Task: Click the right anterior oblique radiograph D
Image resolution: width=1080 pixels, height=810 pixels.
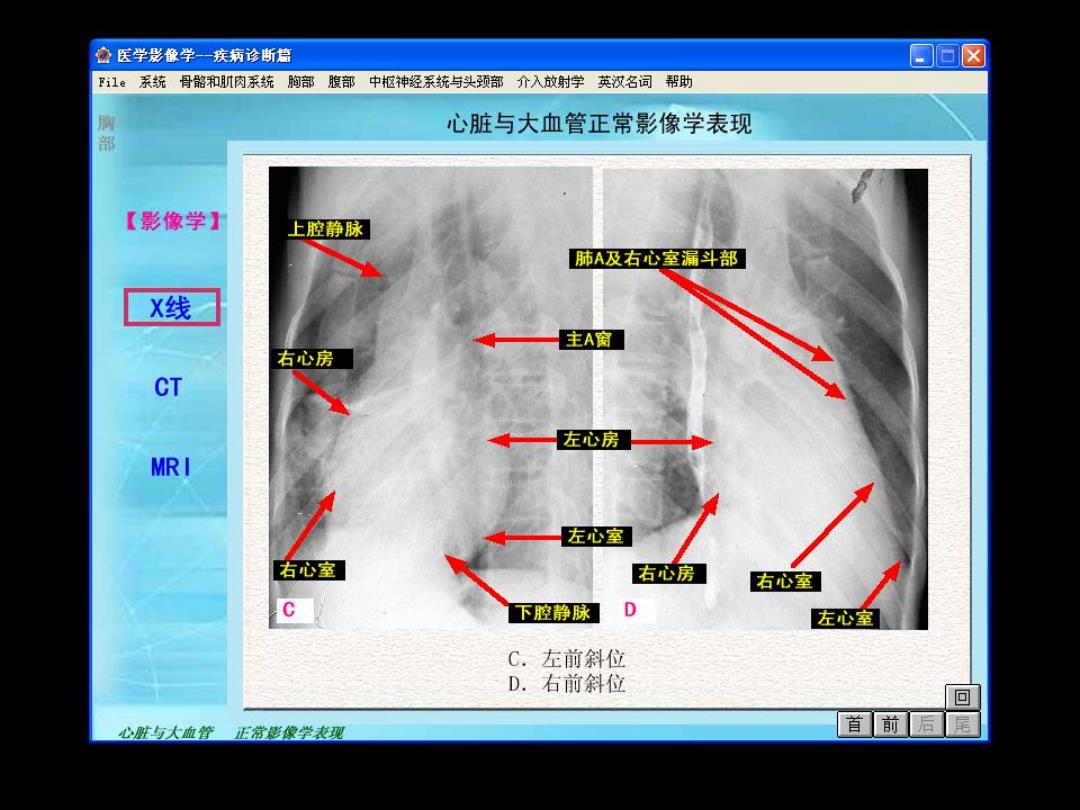Action: [x=765, y=399]
